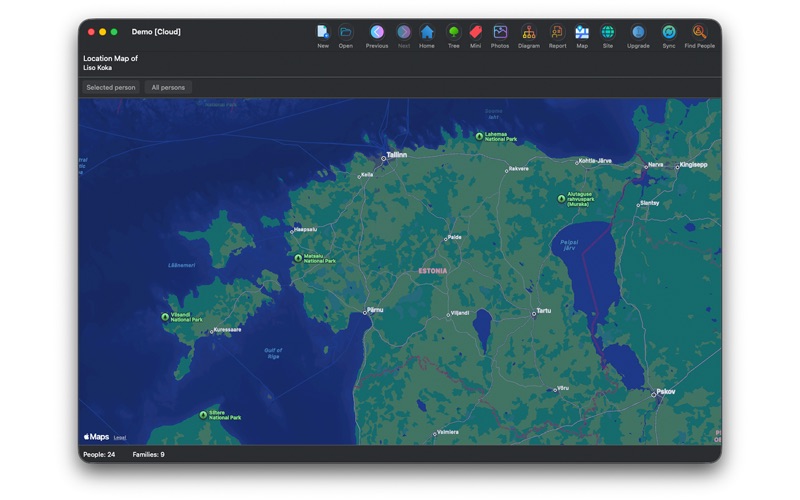
Task: Select the Tartu city label
Action: 543,310
